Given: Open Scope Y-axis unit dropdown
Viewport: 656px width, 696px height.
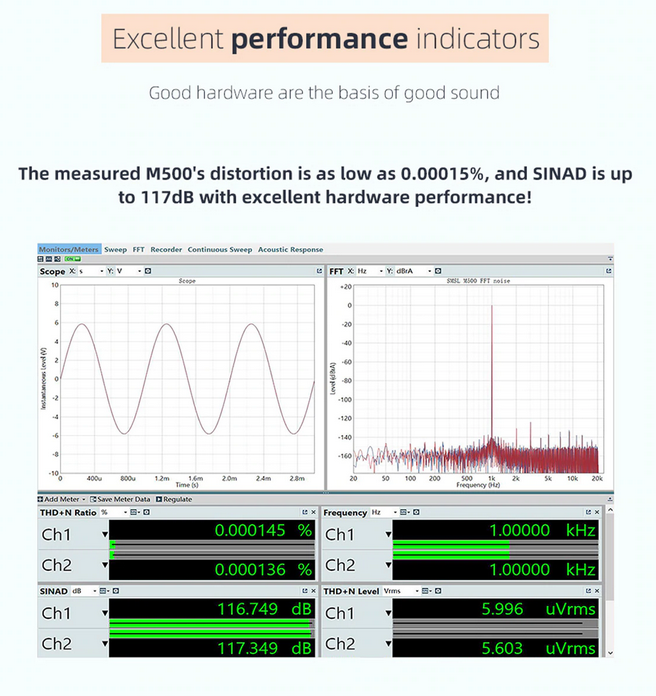Looking at the screenshot, I should 129,271.
